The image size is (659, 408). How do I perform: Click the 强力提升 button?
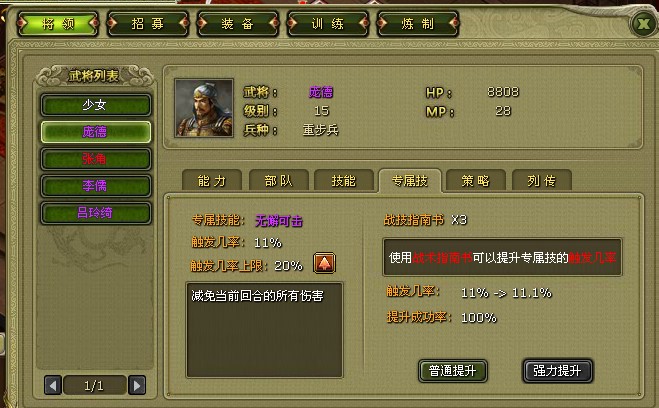(x=557, y=371)
